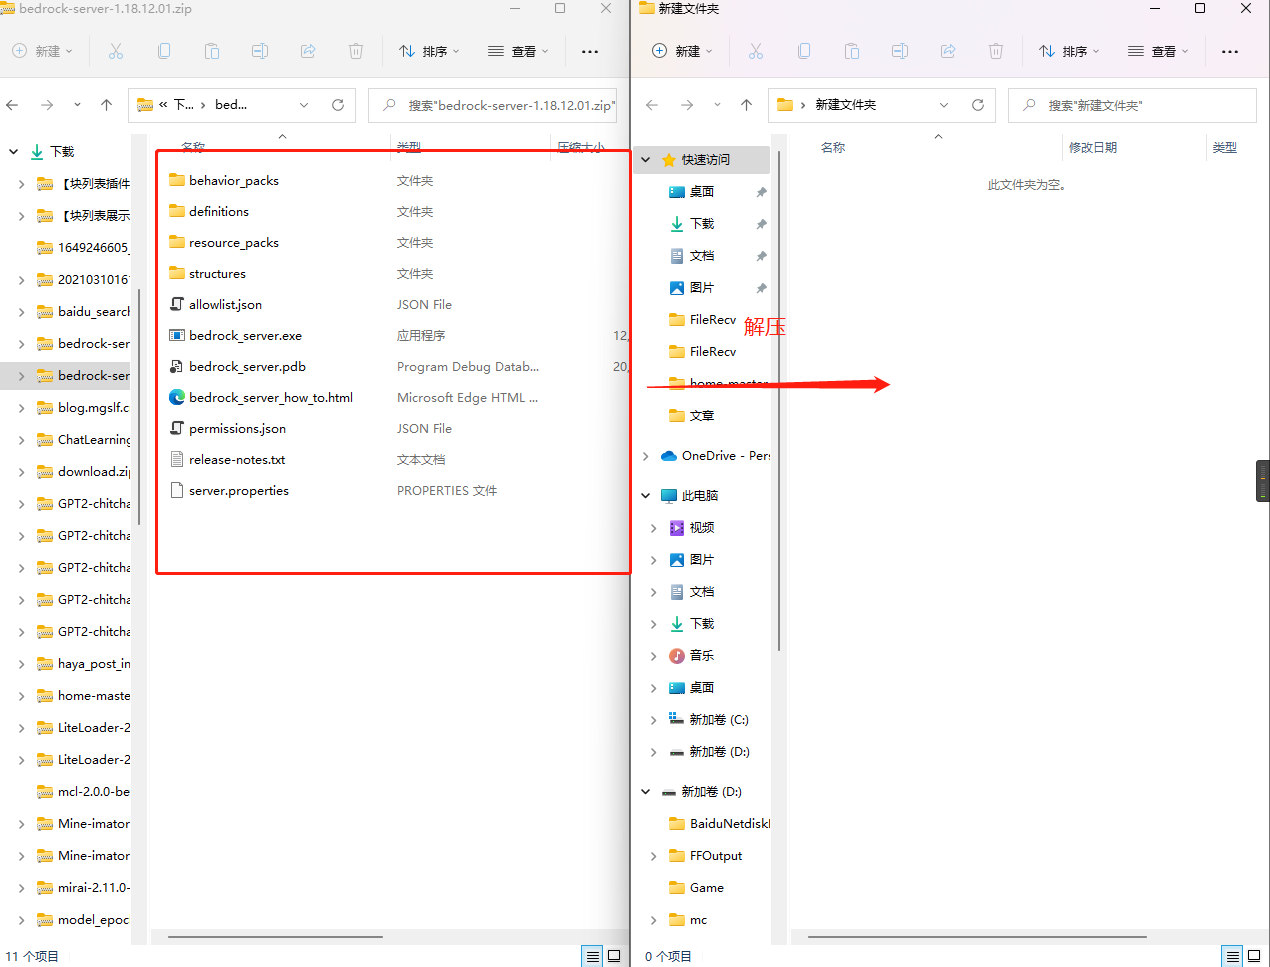
Task: Open address history dropdown in left window
Action: click(304, 105)
